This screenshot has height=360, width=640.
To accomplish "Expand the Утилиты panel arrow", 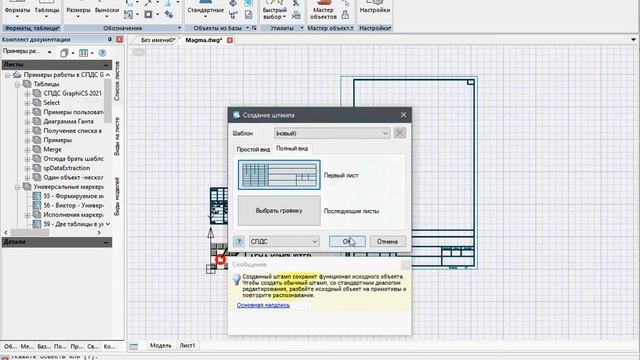I will (302, 28).
